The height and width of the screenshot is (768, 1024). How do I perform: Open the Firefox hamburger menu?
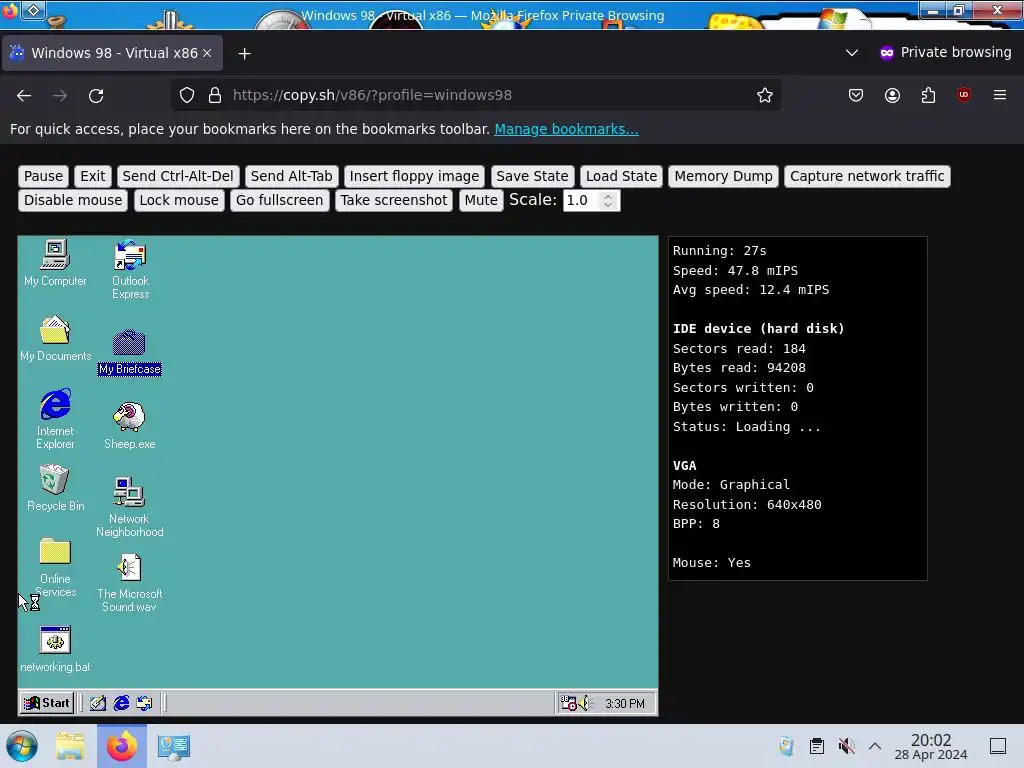point(1000,95)
